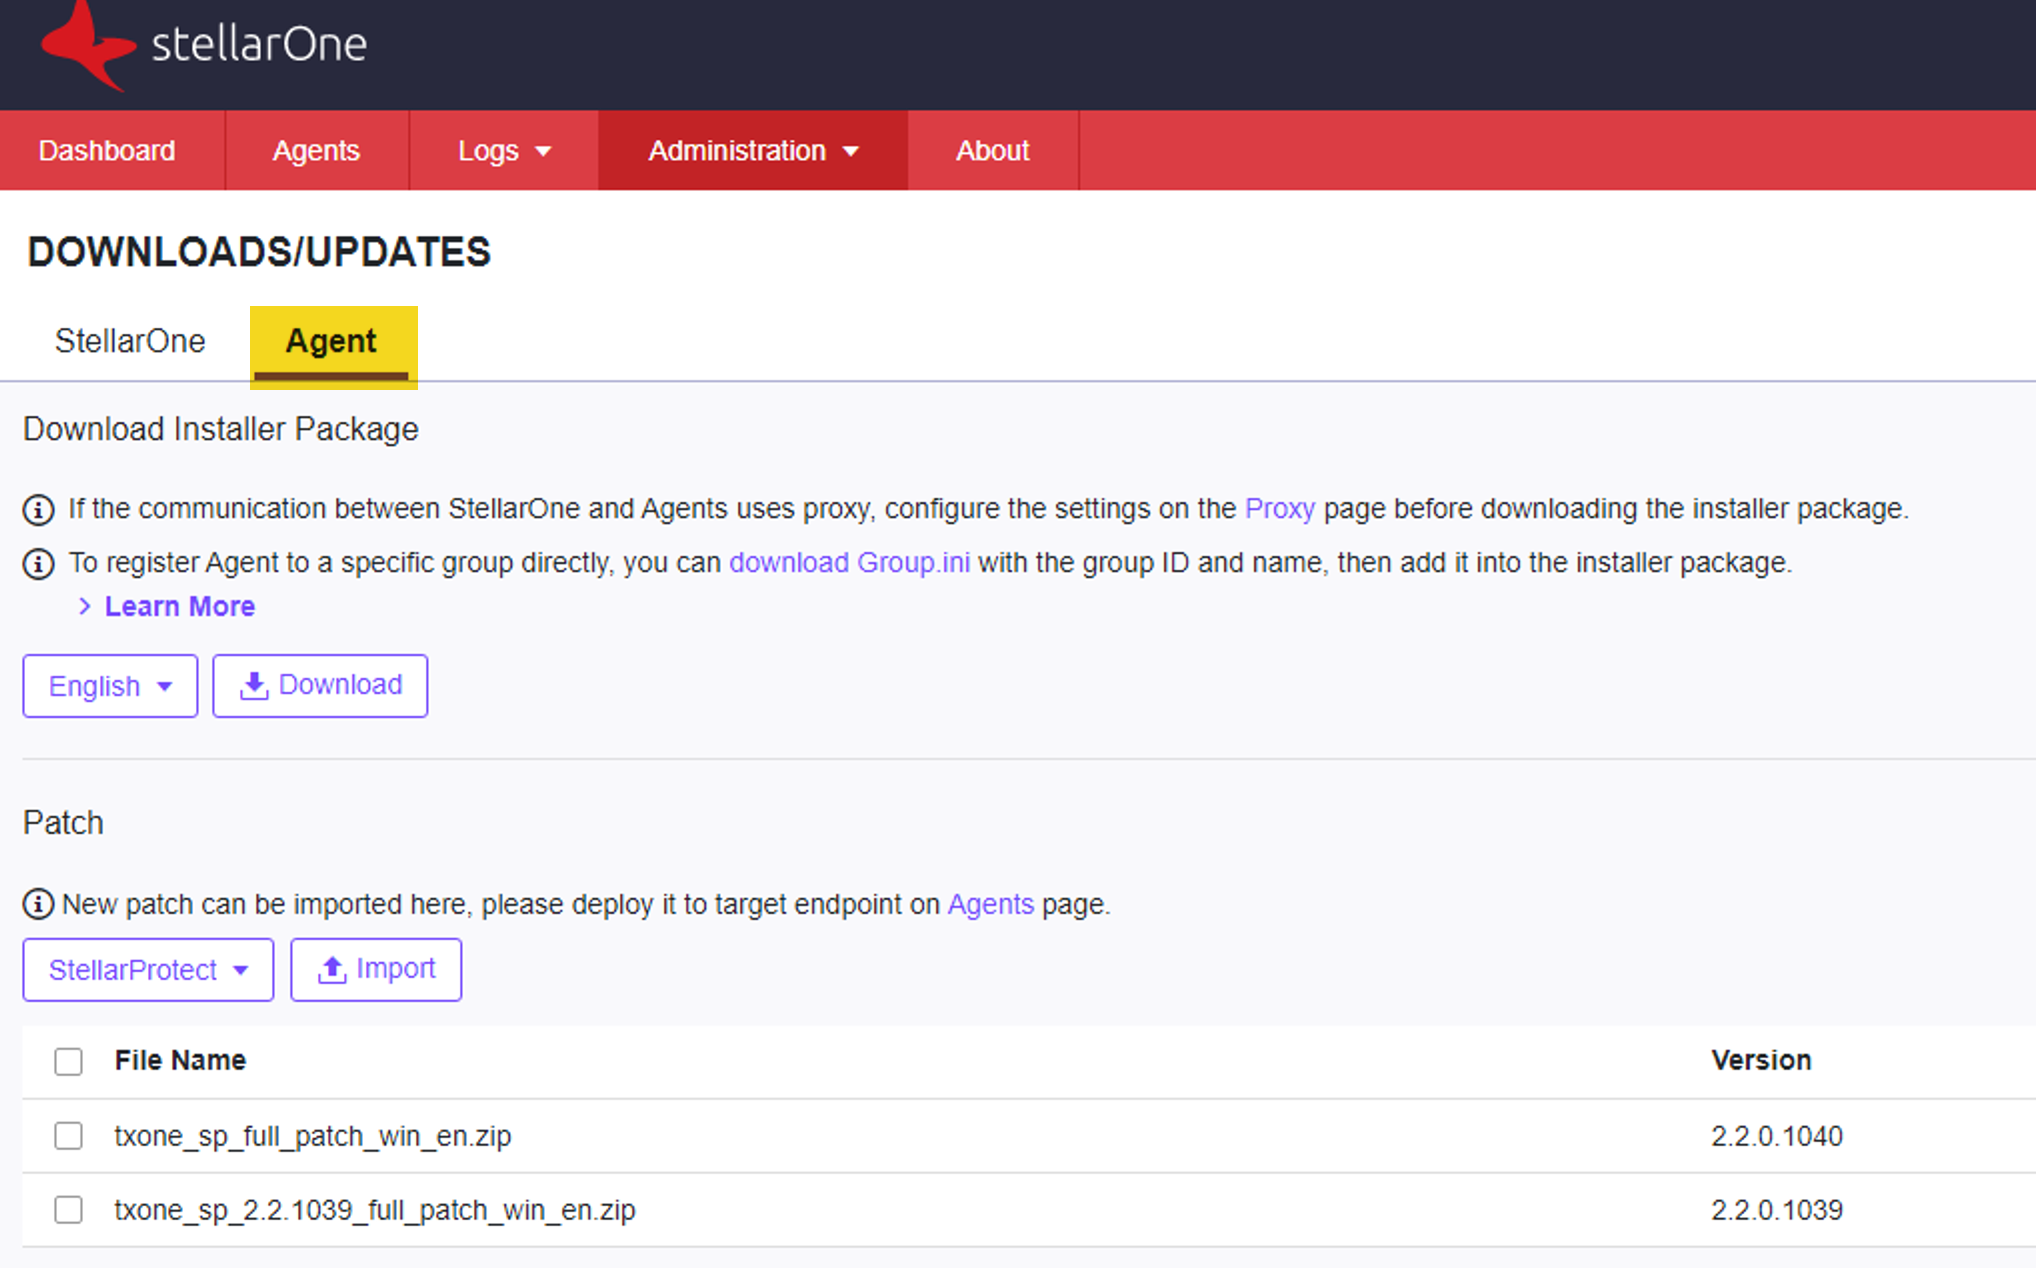Screen dimensions: 2036x1268
Task: Go to the About page
Action: click(x=992, y=151)
